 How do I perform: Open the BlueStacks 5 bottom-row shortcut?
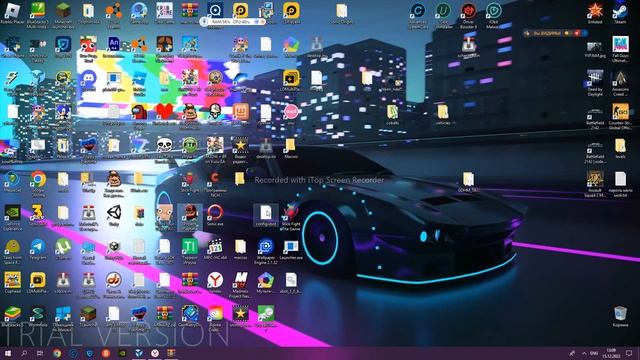[x=12, y=314]
